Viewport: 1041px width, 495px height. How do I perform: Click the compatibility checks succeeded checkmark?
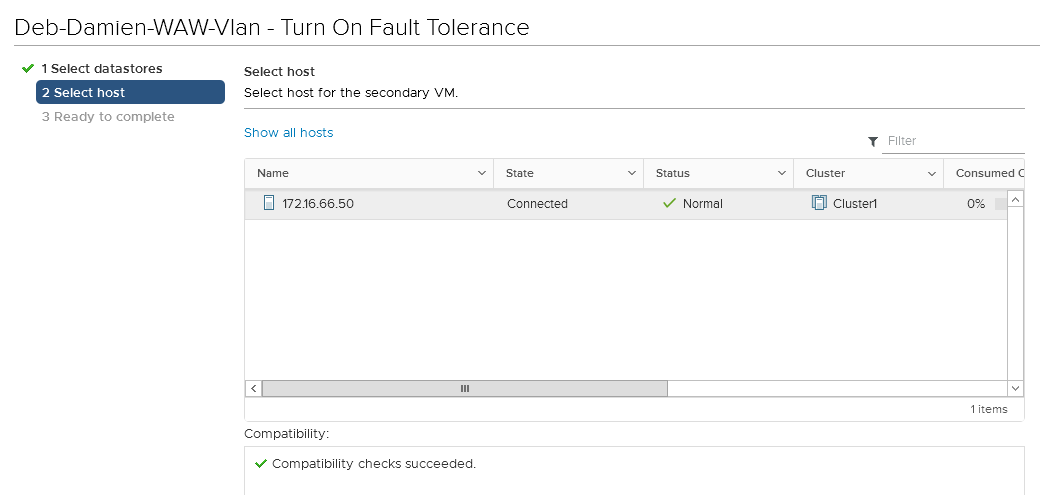click(261, 464)
